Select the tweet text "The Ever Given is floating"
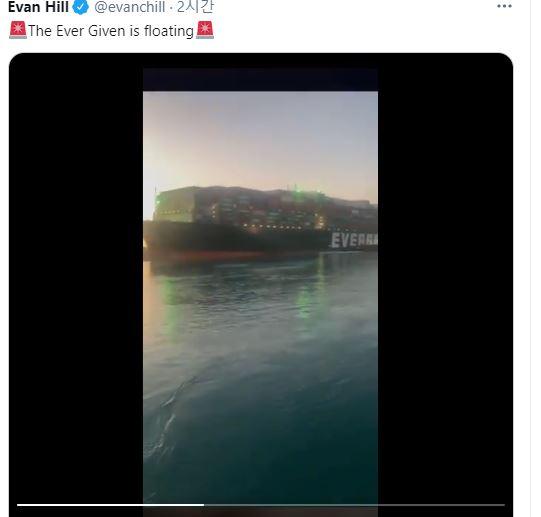The height and width of the screenshot is (517, 541). click(111, 31)
